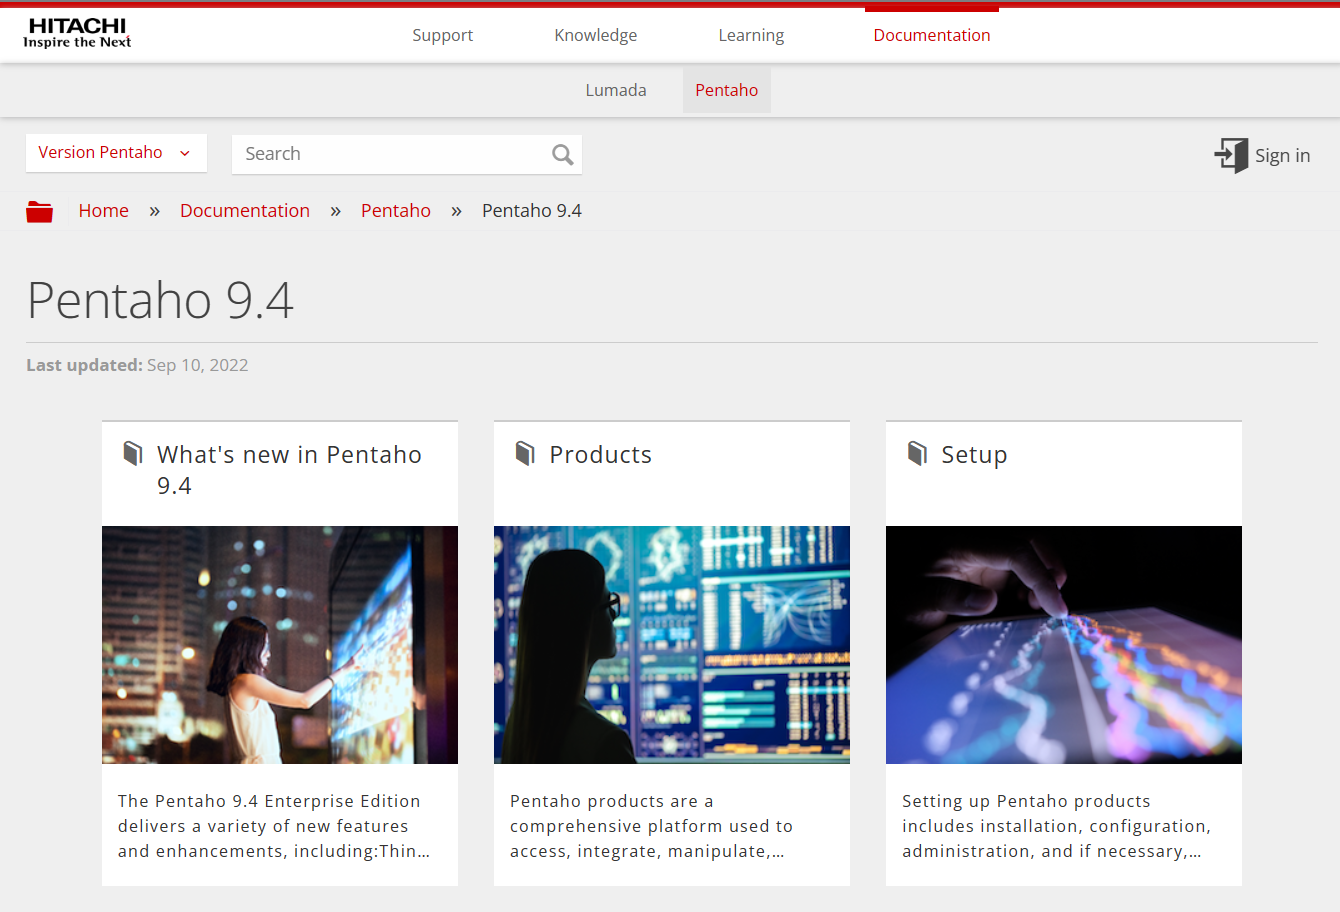
Task: Click the Last updated Sep 10, 2022 text
Action: 137,365
